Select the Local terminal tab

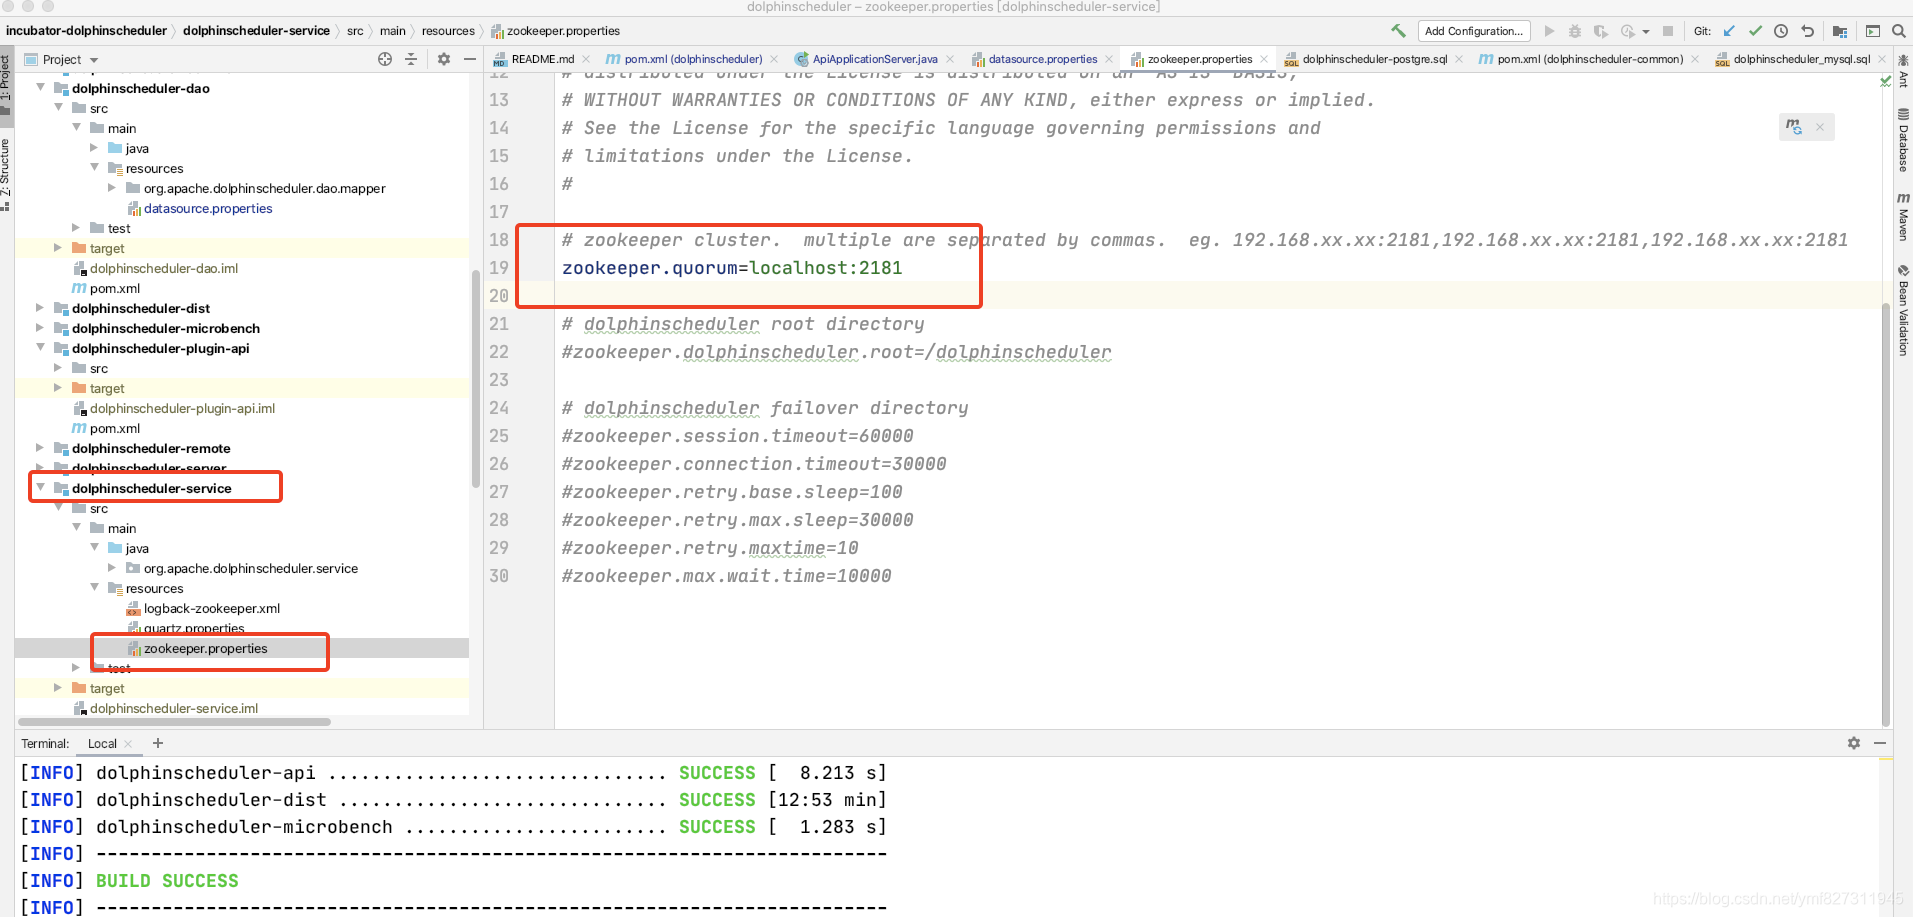102,744
